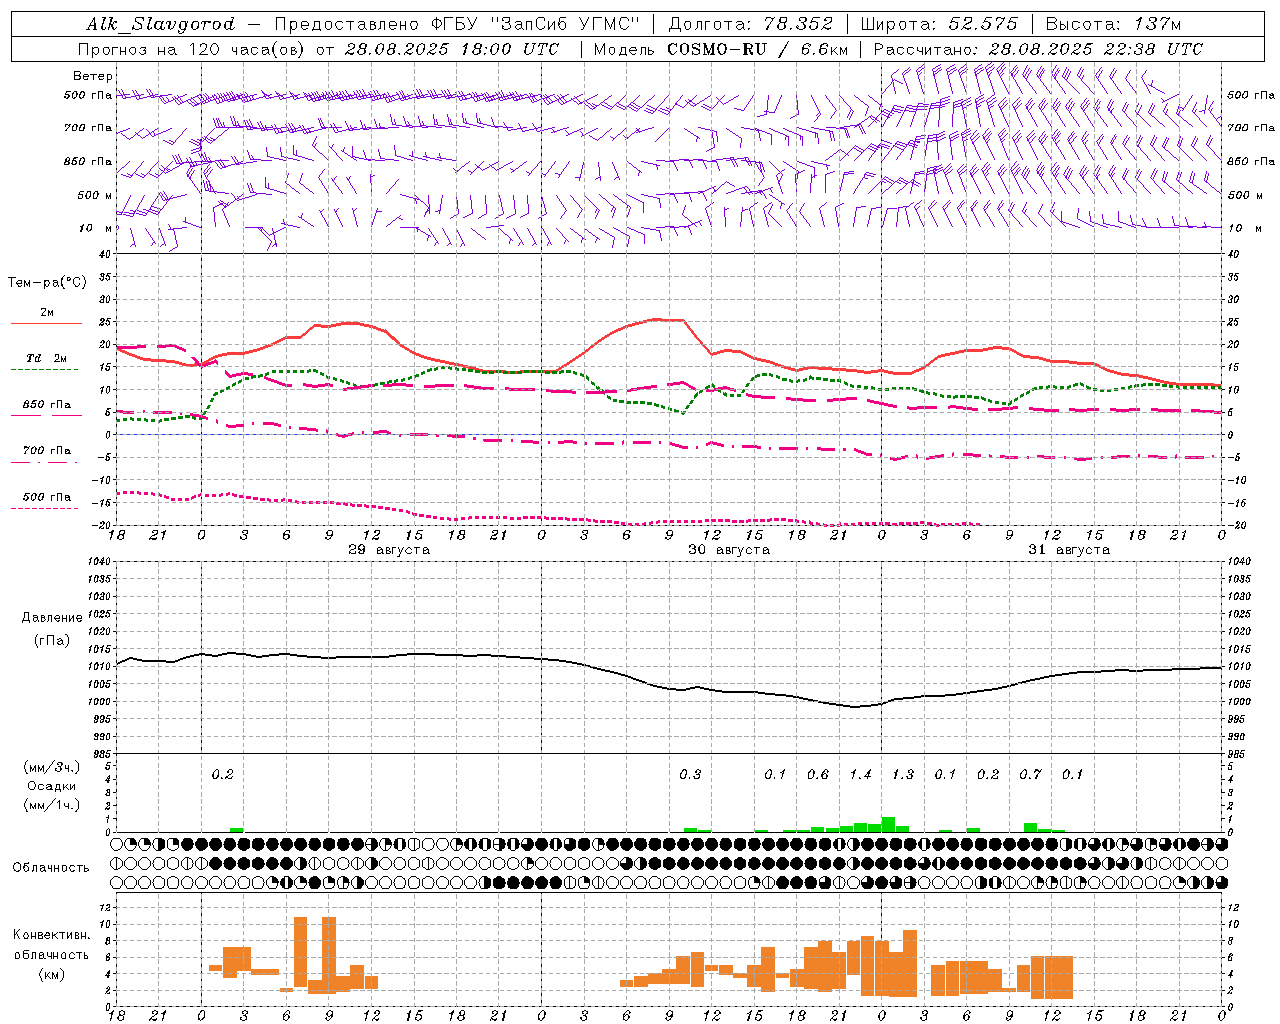Click the 0.3 precipitation amount

click(x=690, y=775)
